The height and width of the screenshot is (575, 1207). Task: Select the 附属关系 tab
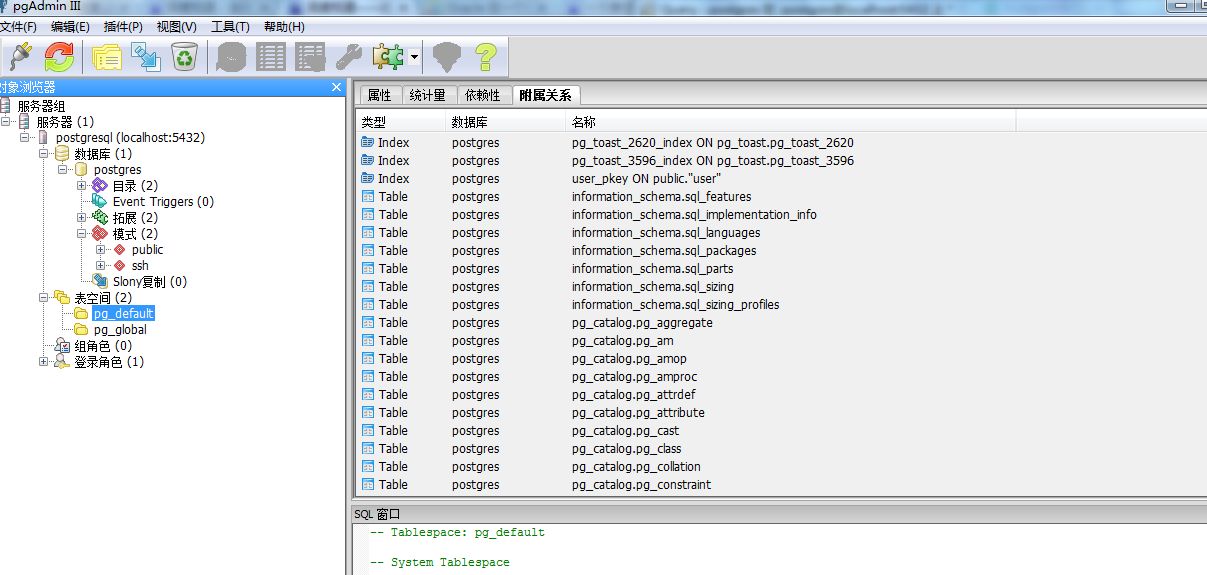click(545, 95)
